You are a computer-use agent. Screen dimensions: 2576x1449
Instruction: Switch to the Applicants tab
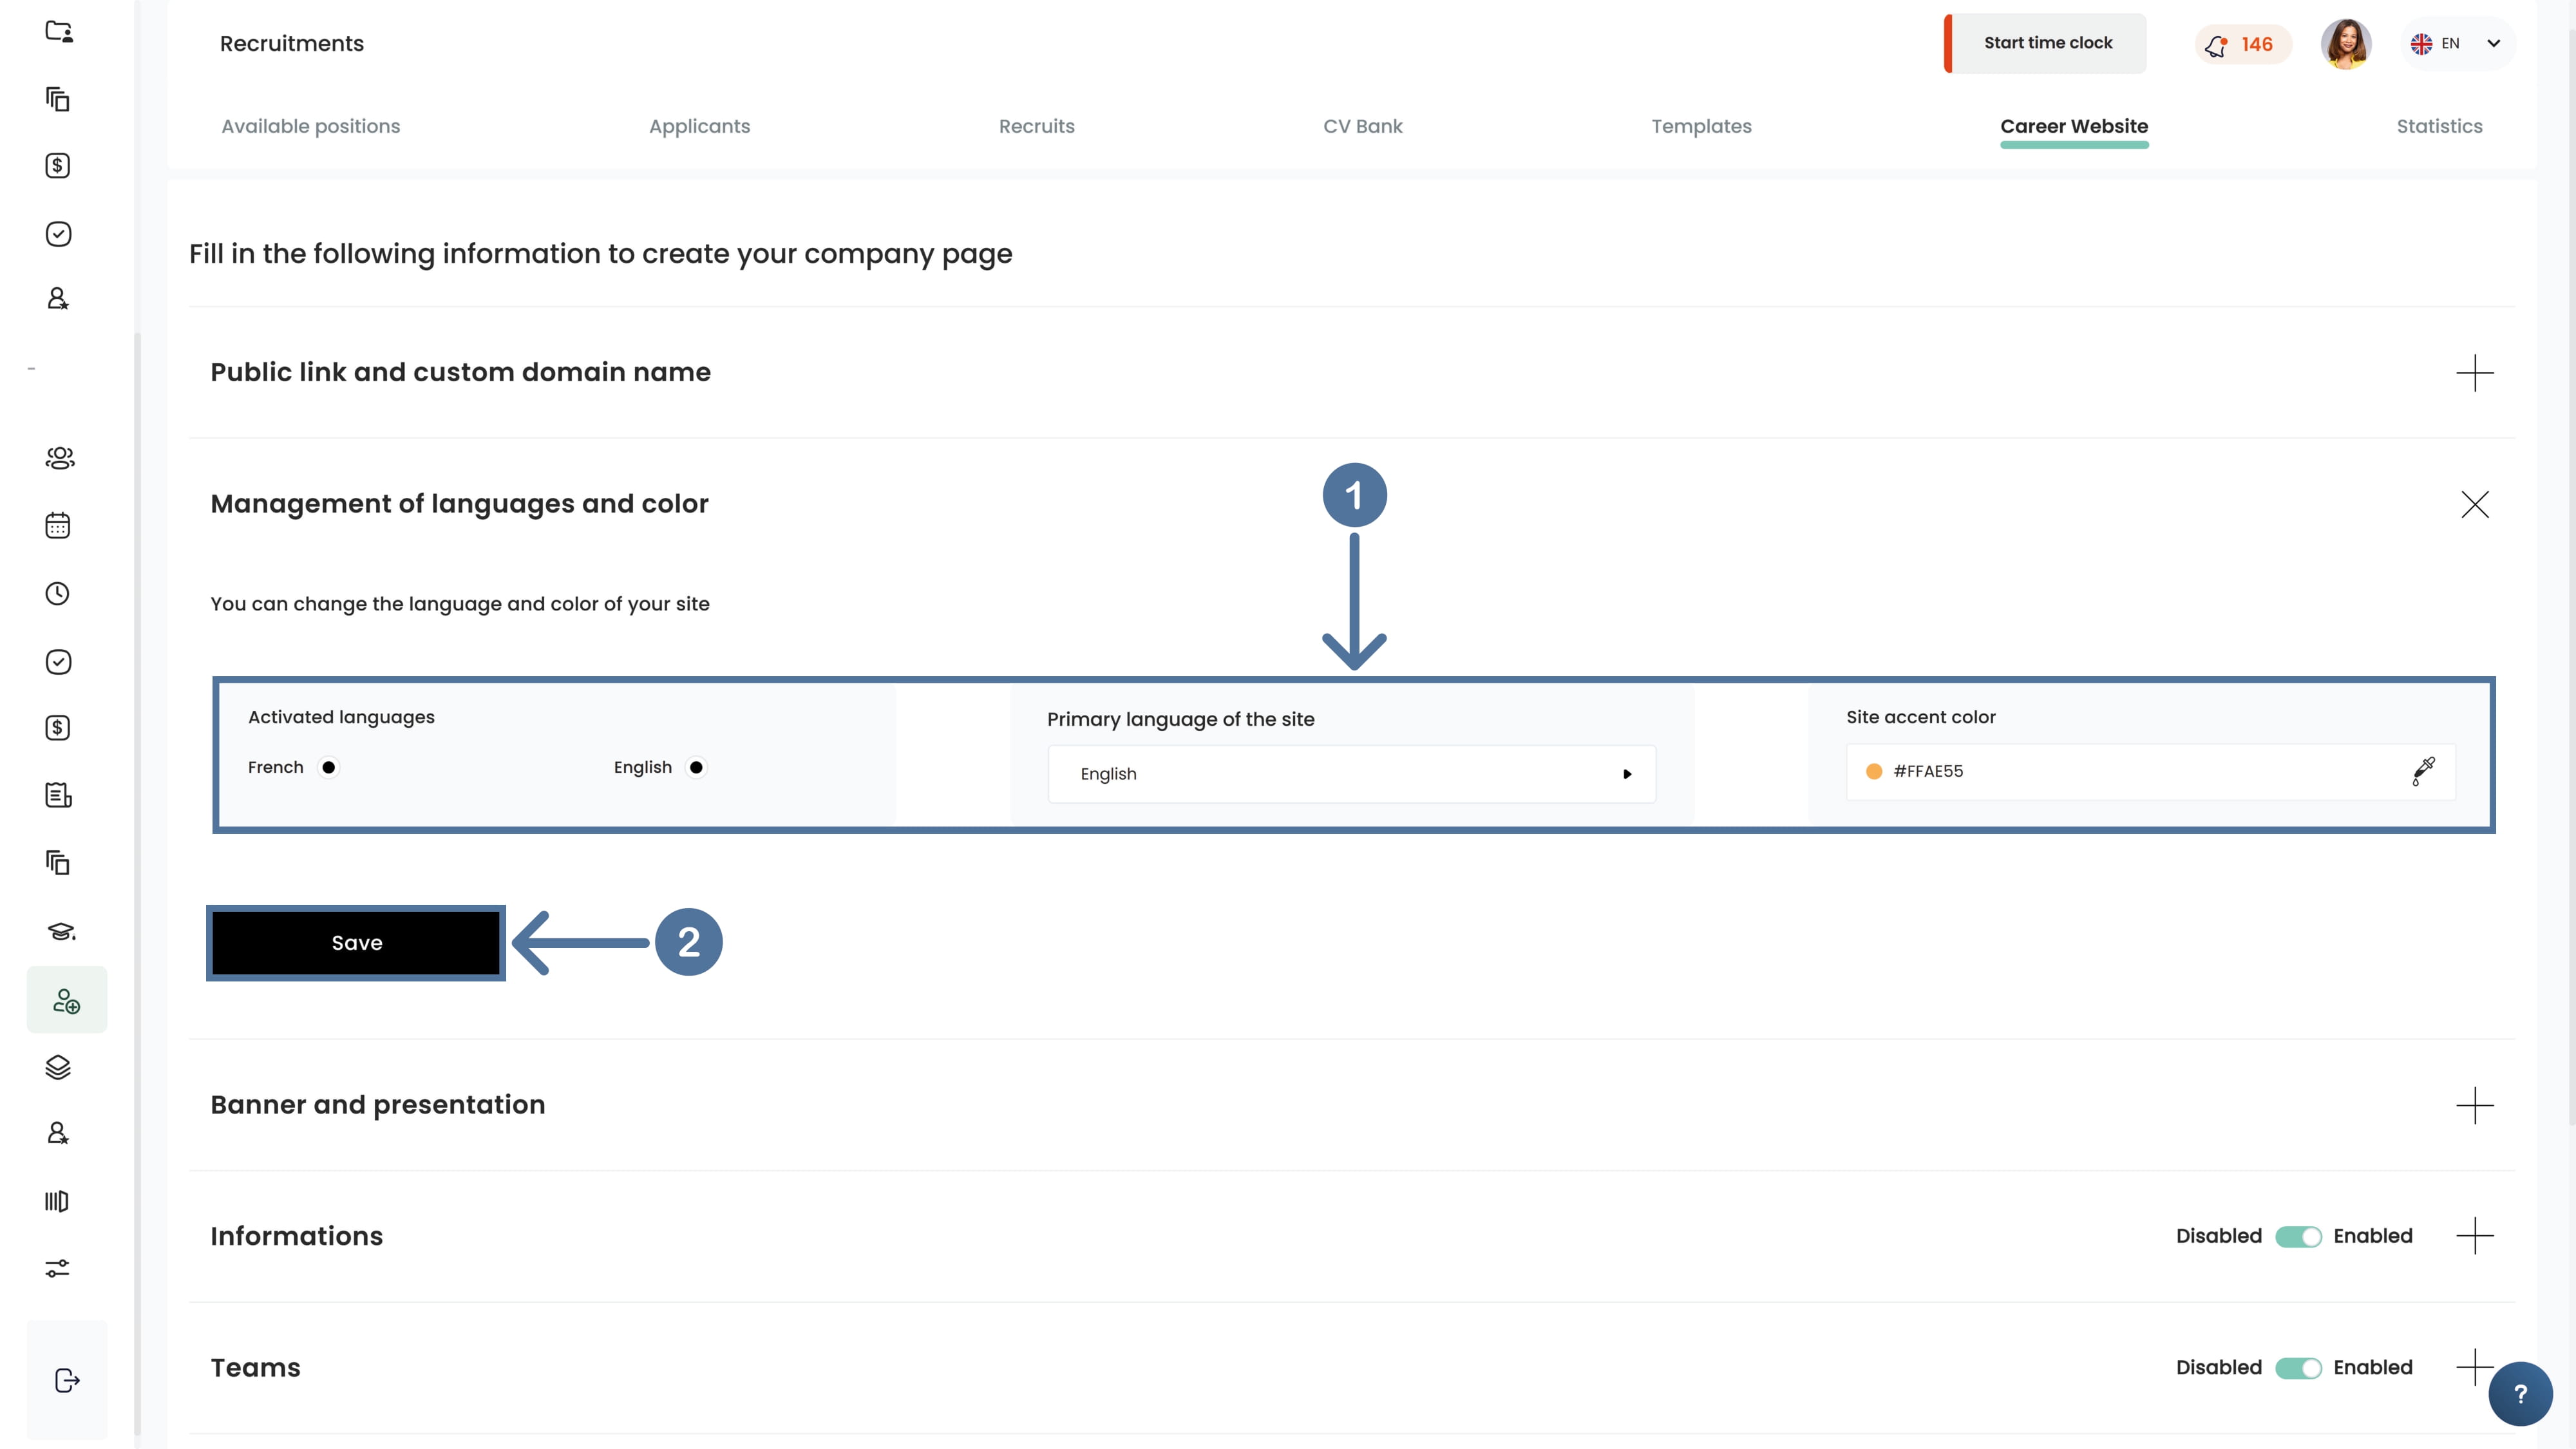699,126
